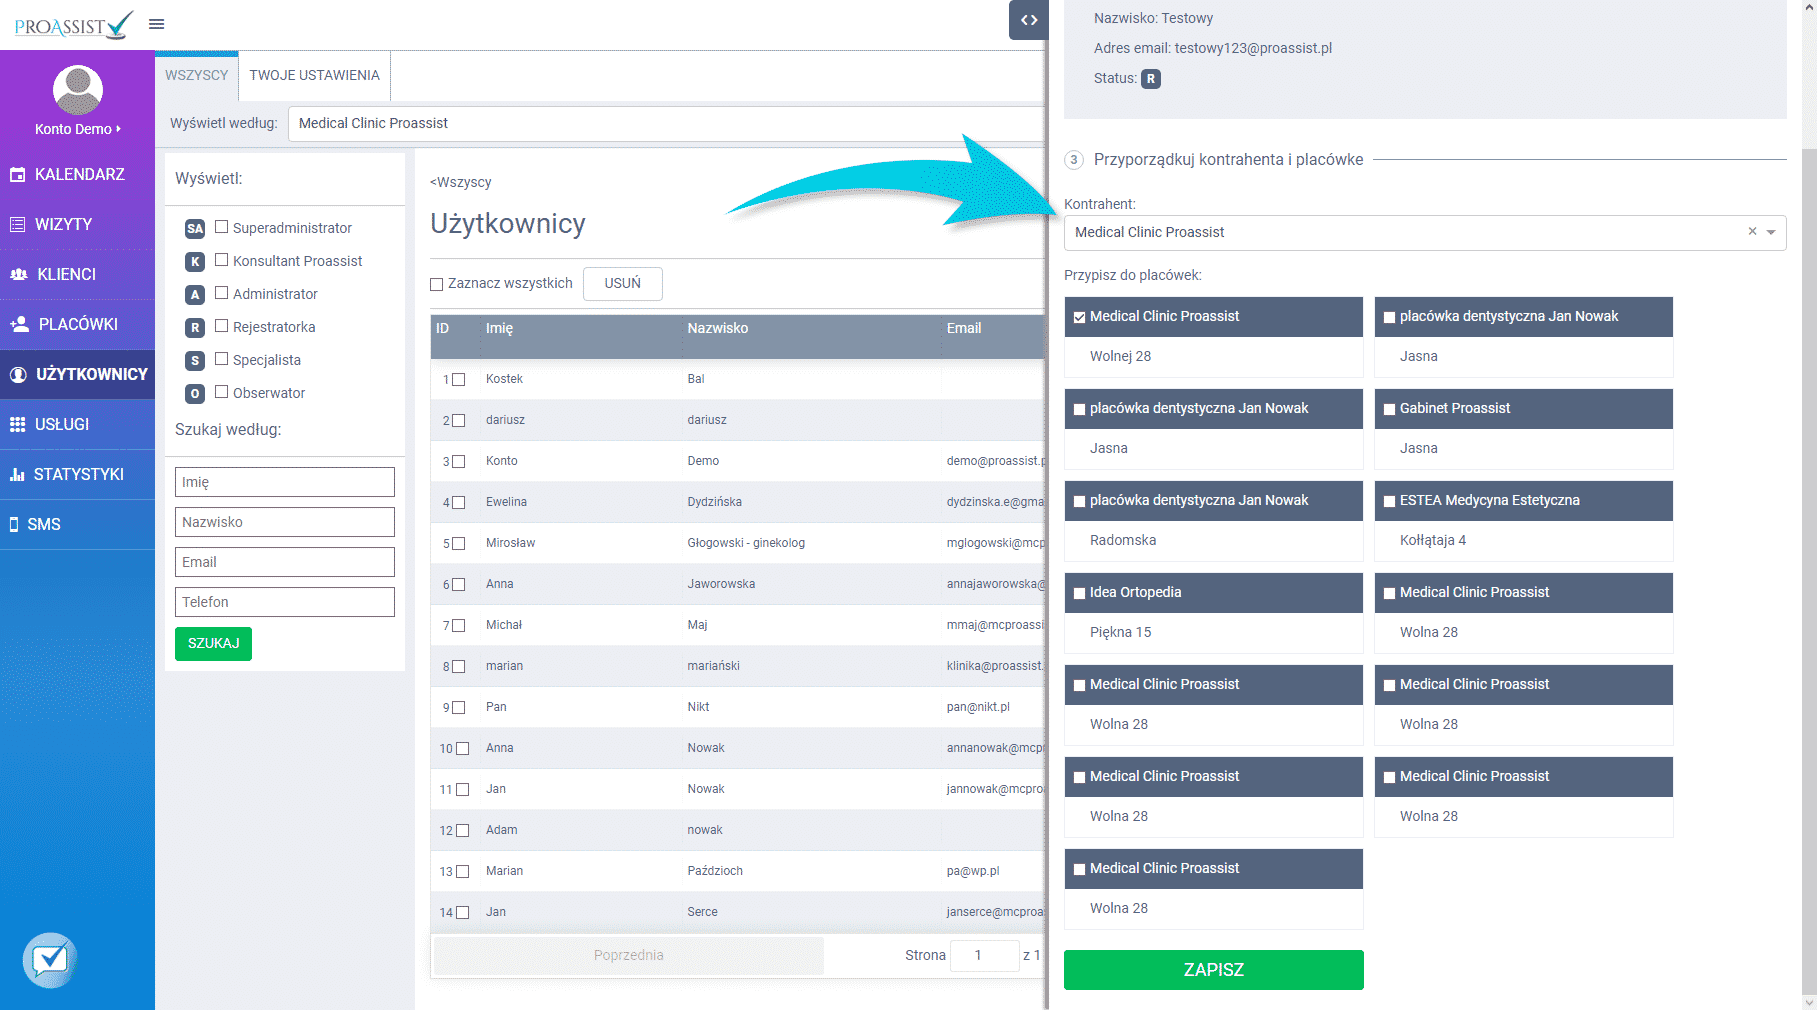This screenshot has width=1817, height=1010.
Task: Uncheck Medical Clinic Proassist Wolnej 28
Action: click(x=1080, y=317)
